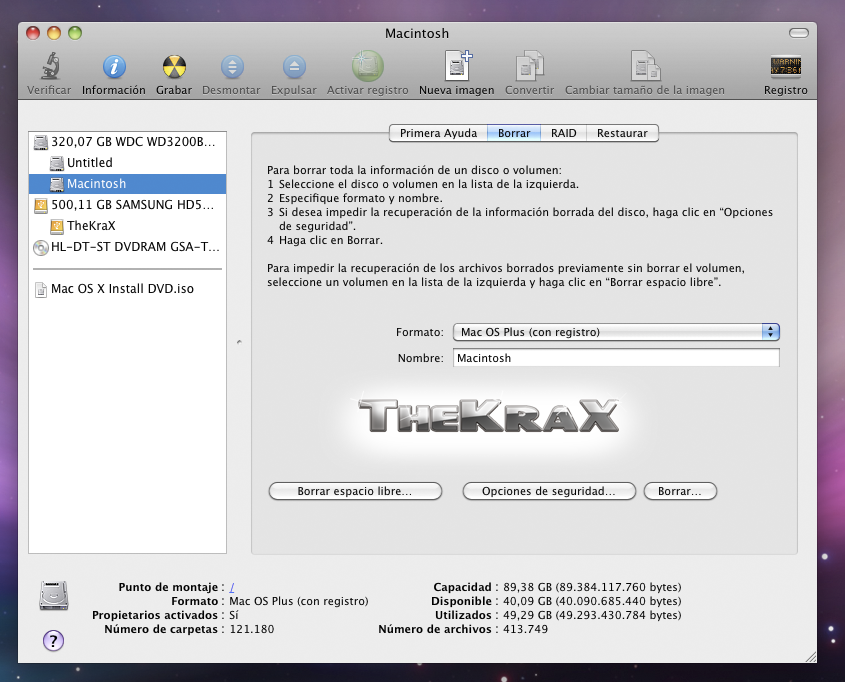Switch to the Restaurar tab
This screenshot has width=845, height=682.
pyautogui.click(x=622, y=133)
